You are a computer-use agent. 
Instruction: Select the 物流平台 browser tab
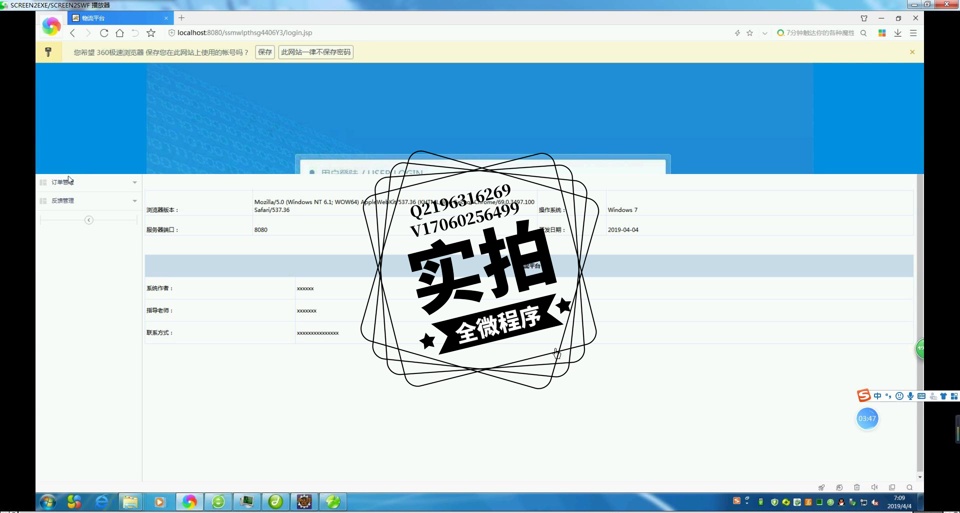[118, 18]
